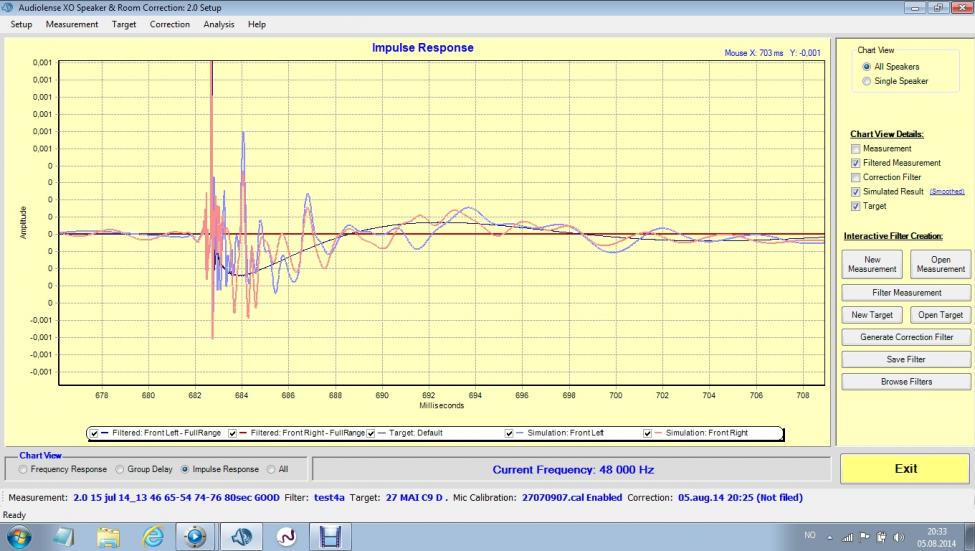Image resolution: width=975 pixels, height=551 pixels.
Task: Open the Help menu
Action: click(x=257, y=24)
